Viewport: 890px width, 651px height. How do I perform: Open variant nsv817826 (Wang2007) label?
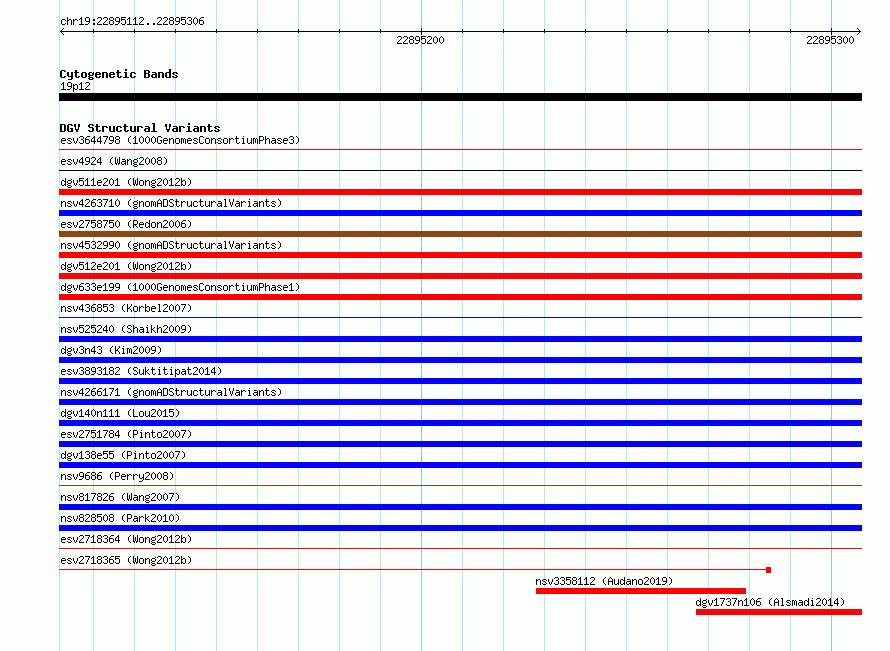tap(120, 497)
